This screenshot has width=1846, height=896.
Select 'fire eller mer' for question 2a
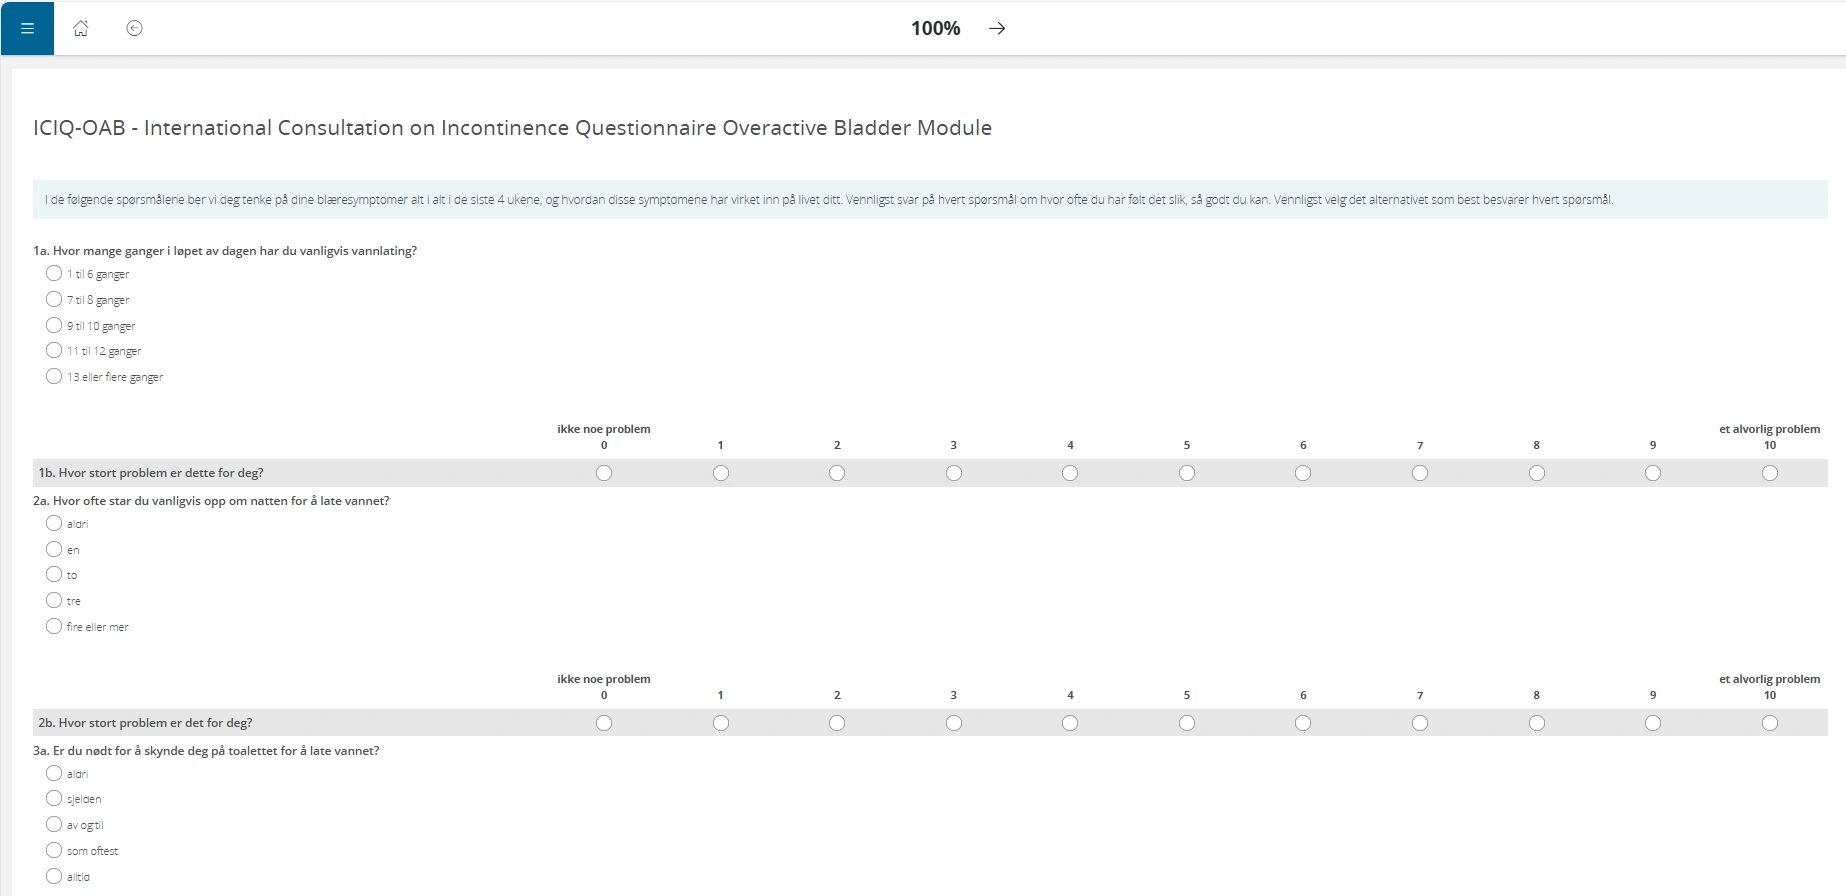(x=54, y=626)
